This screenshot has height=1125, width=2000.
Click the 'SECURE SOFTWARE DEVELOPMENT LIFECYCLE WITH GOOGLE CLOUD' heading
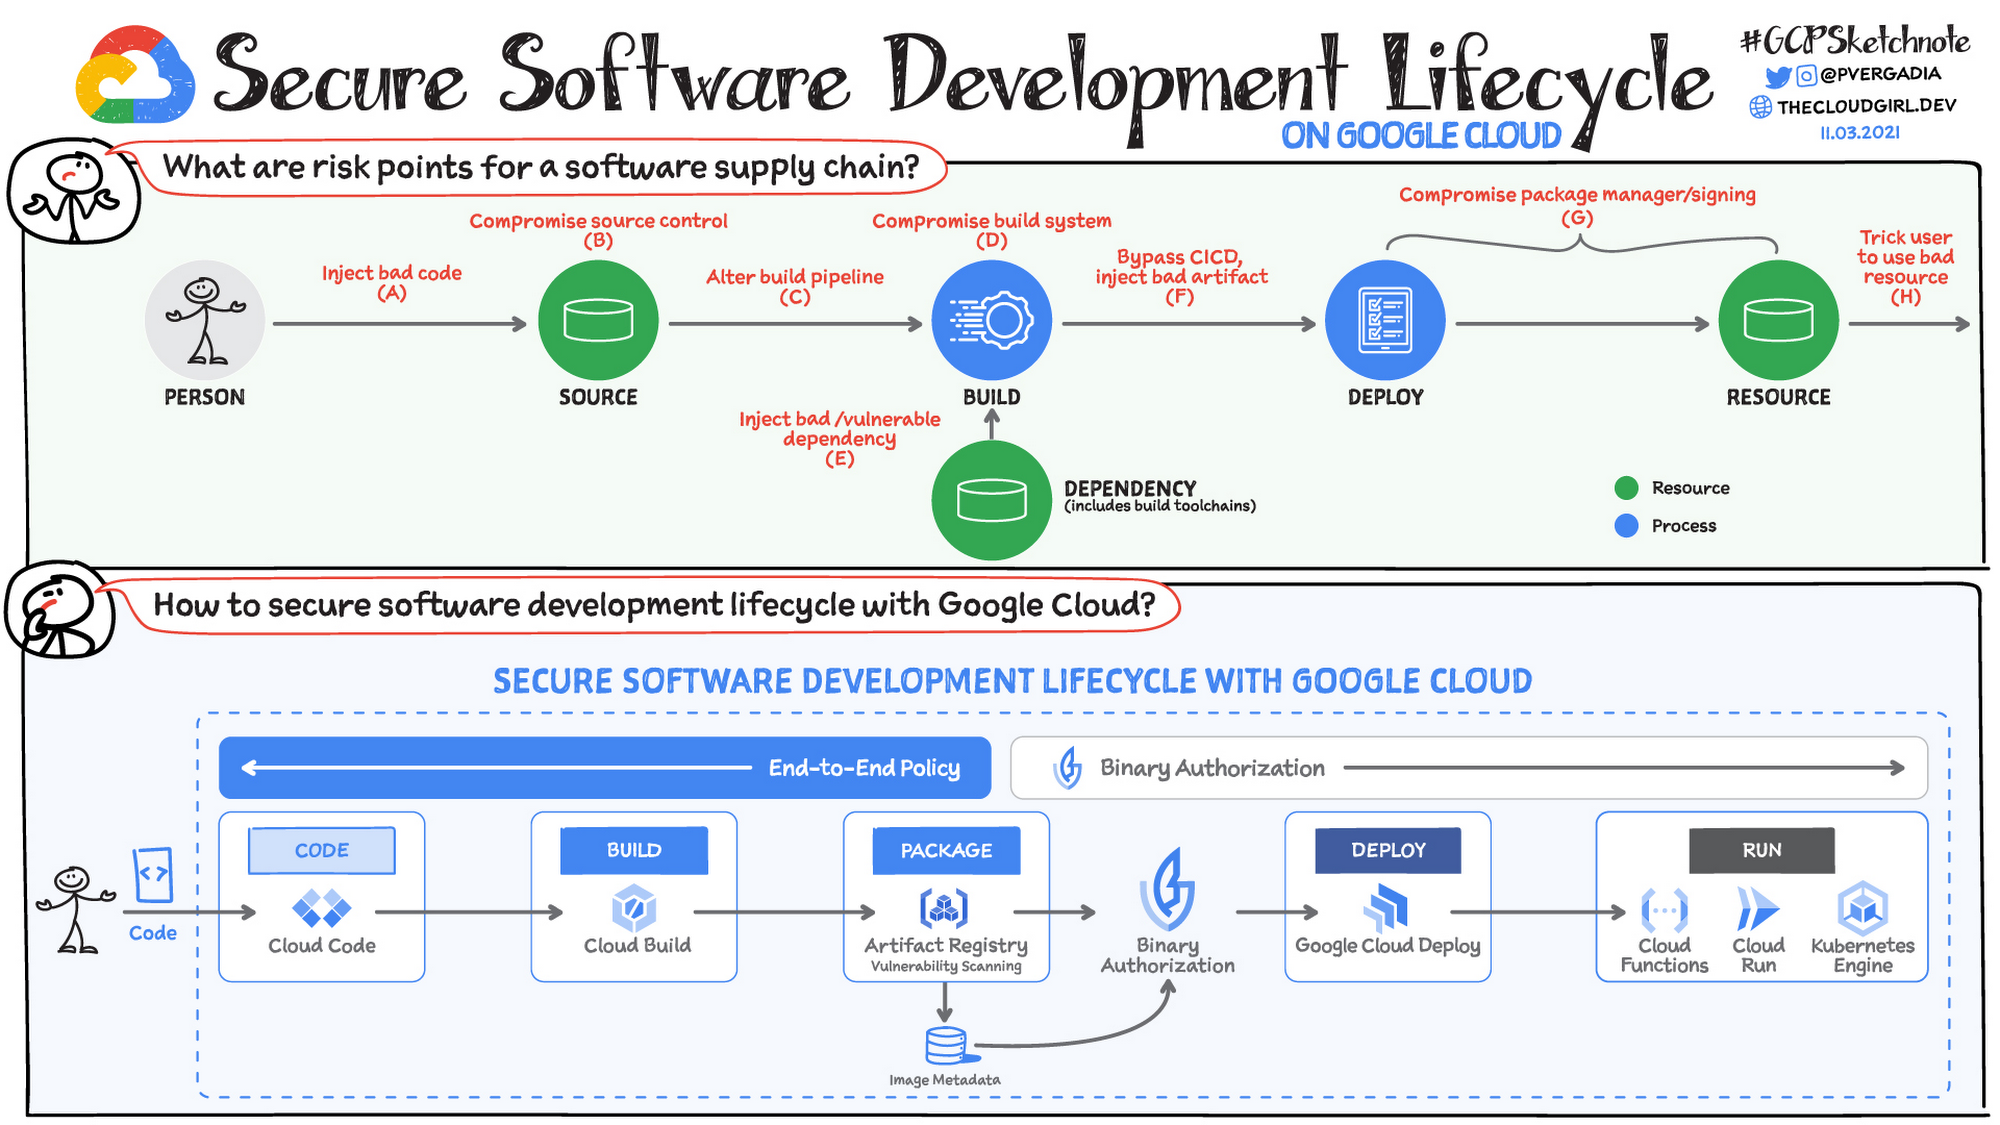1012,682
